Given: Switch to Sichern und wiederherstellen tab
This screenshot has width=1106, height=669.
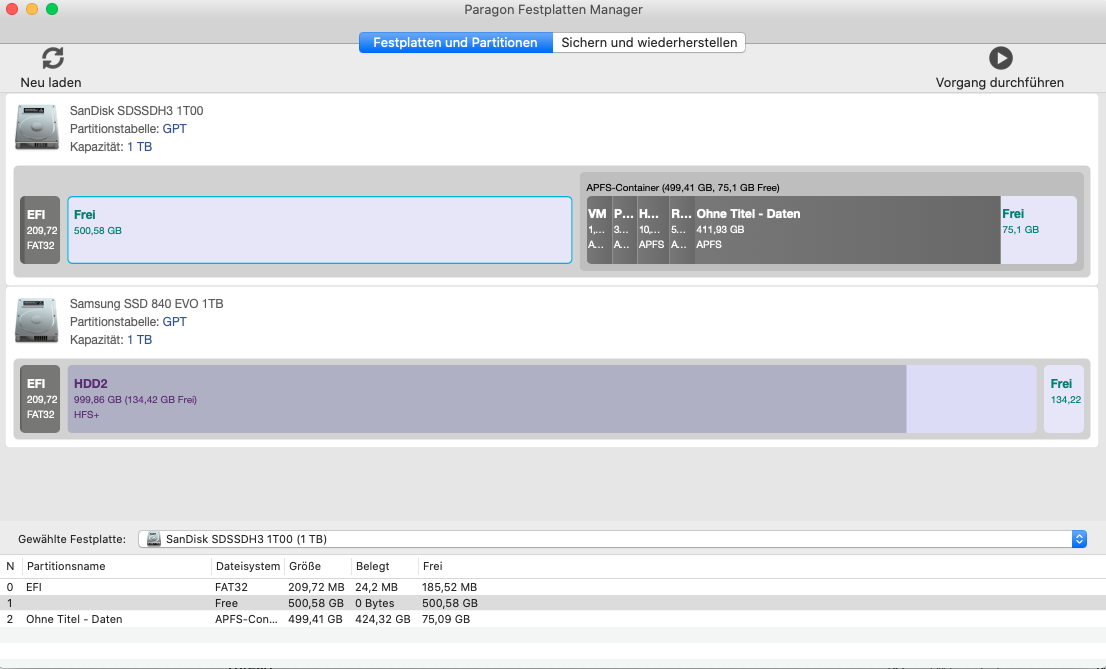Looking at the screenshot, I should [x=649, y=43].
